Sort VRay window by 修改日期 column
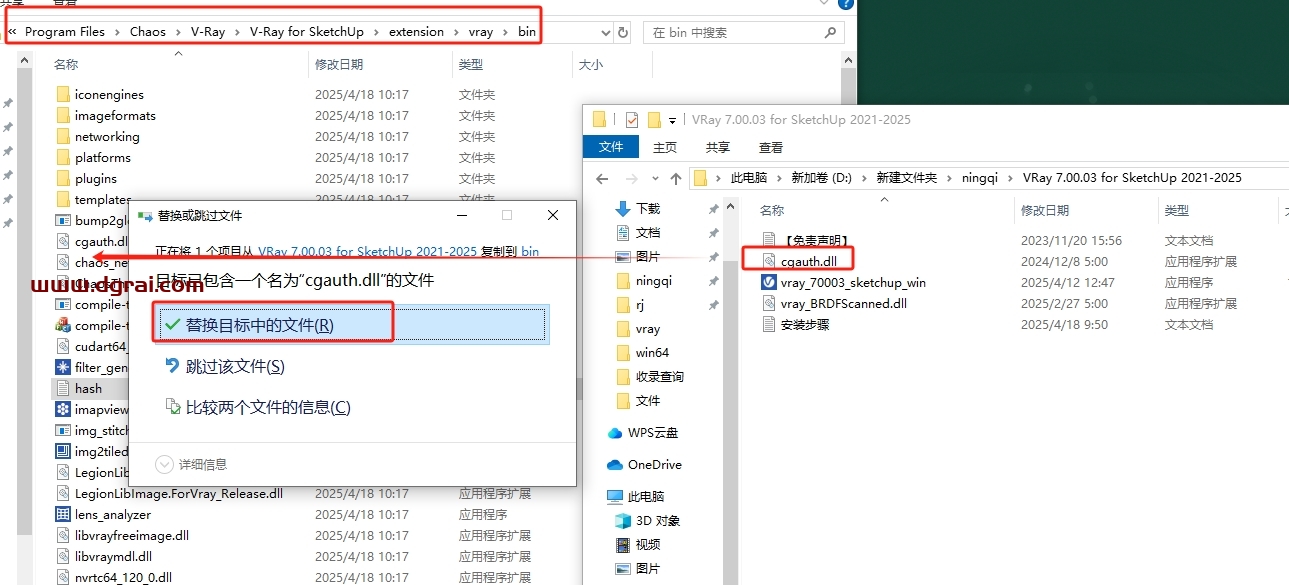This screenshot has width=1289, height=585. [x=1045, y=210]
